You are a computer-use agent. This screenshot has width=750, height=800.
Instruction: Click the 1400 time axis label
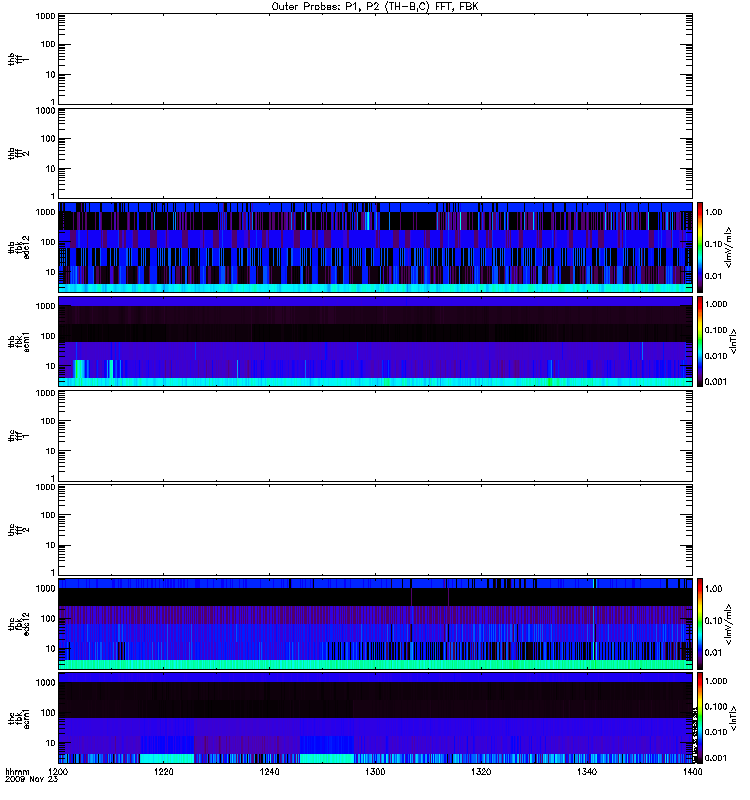692,772
